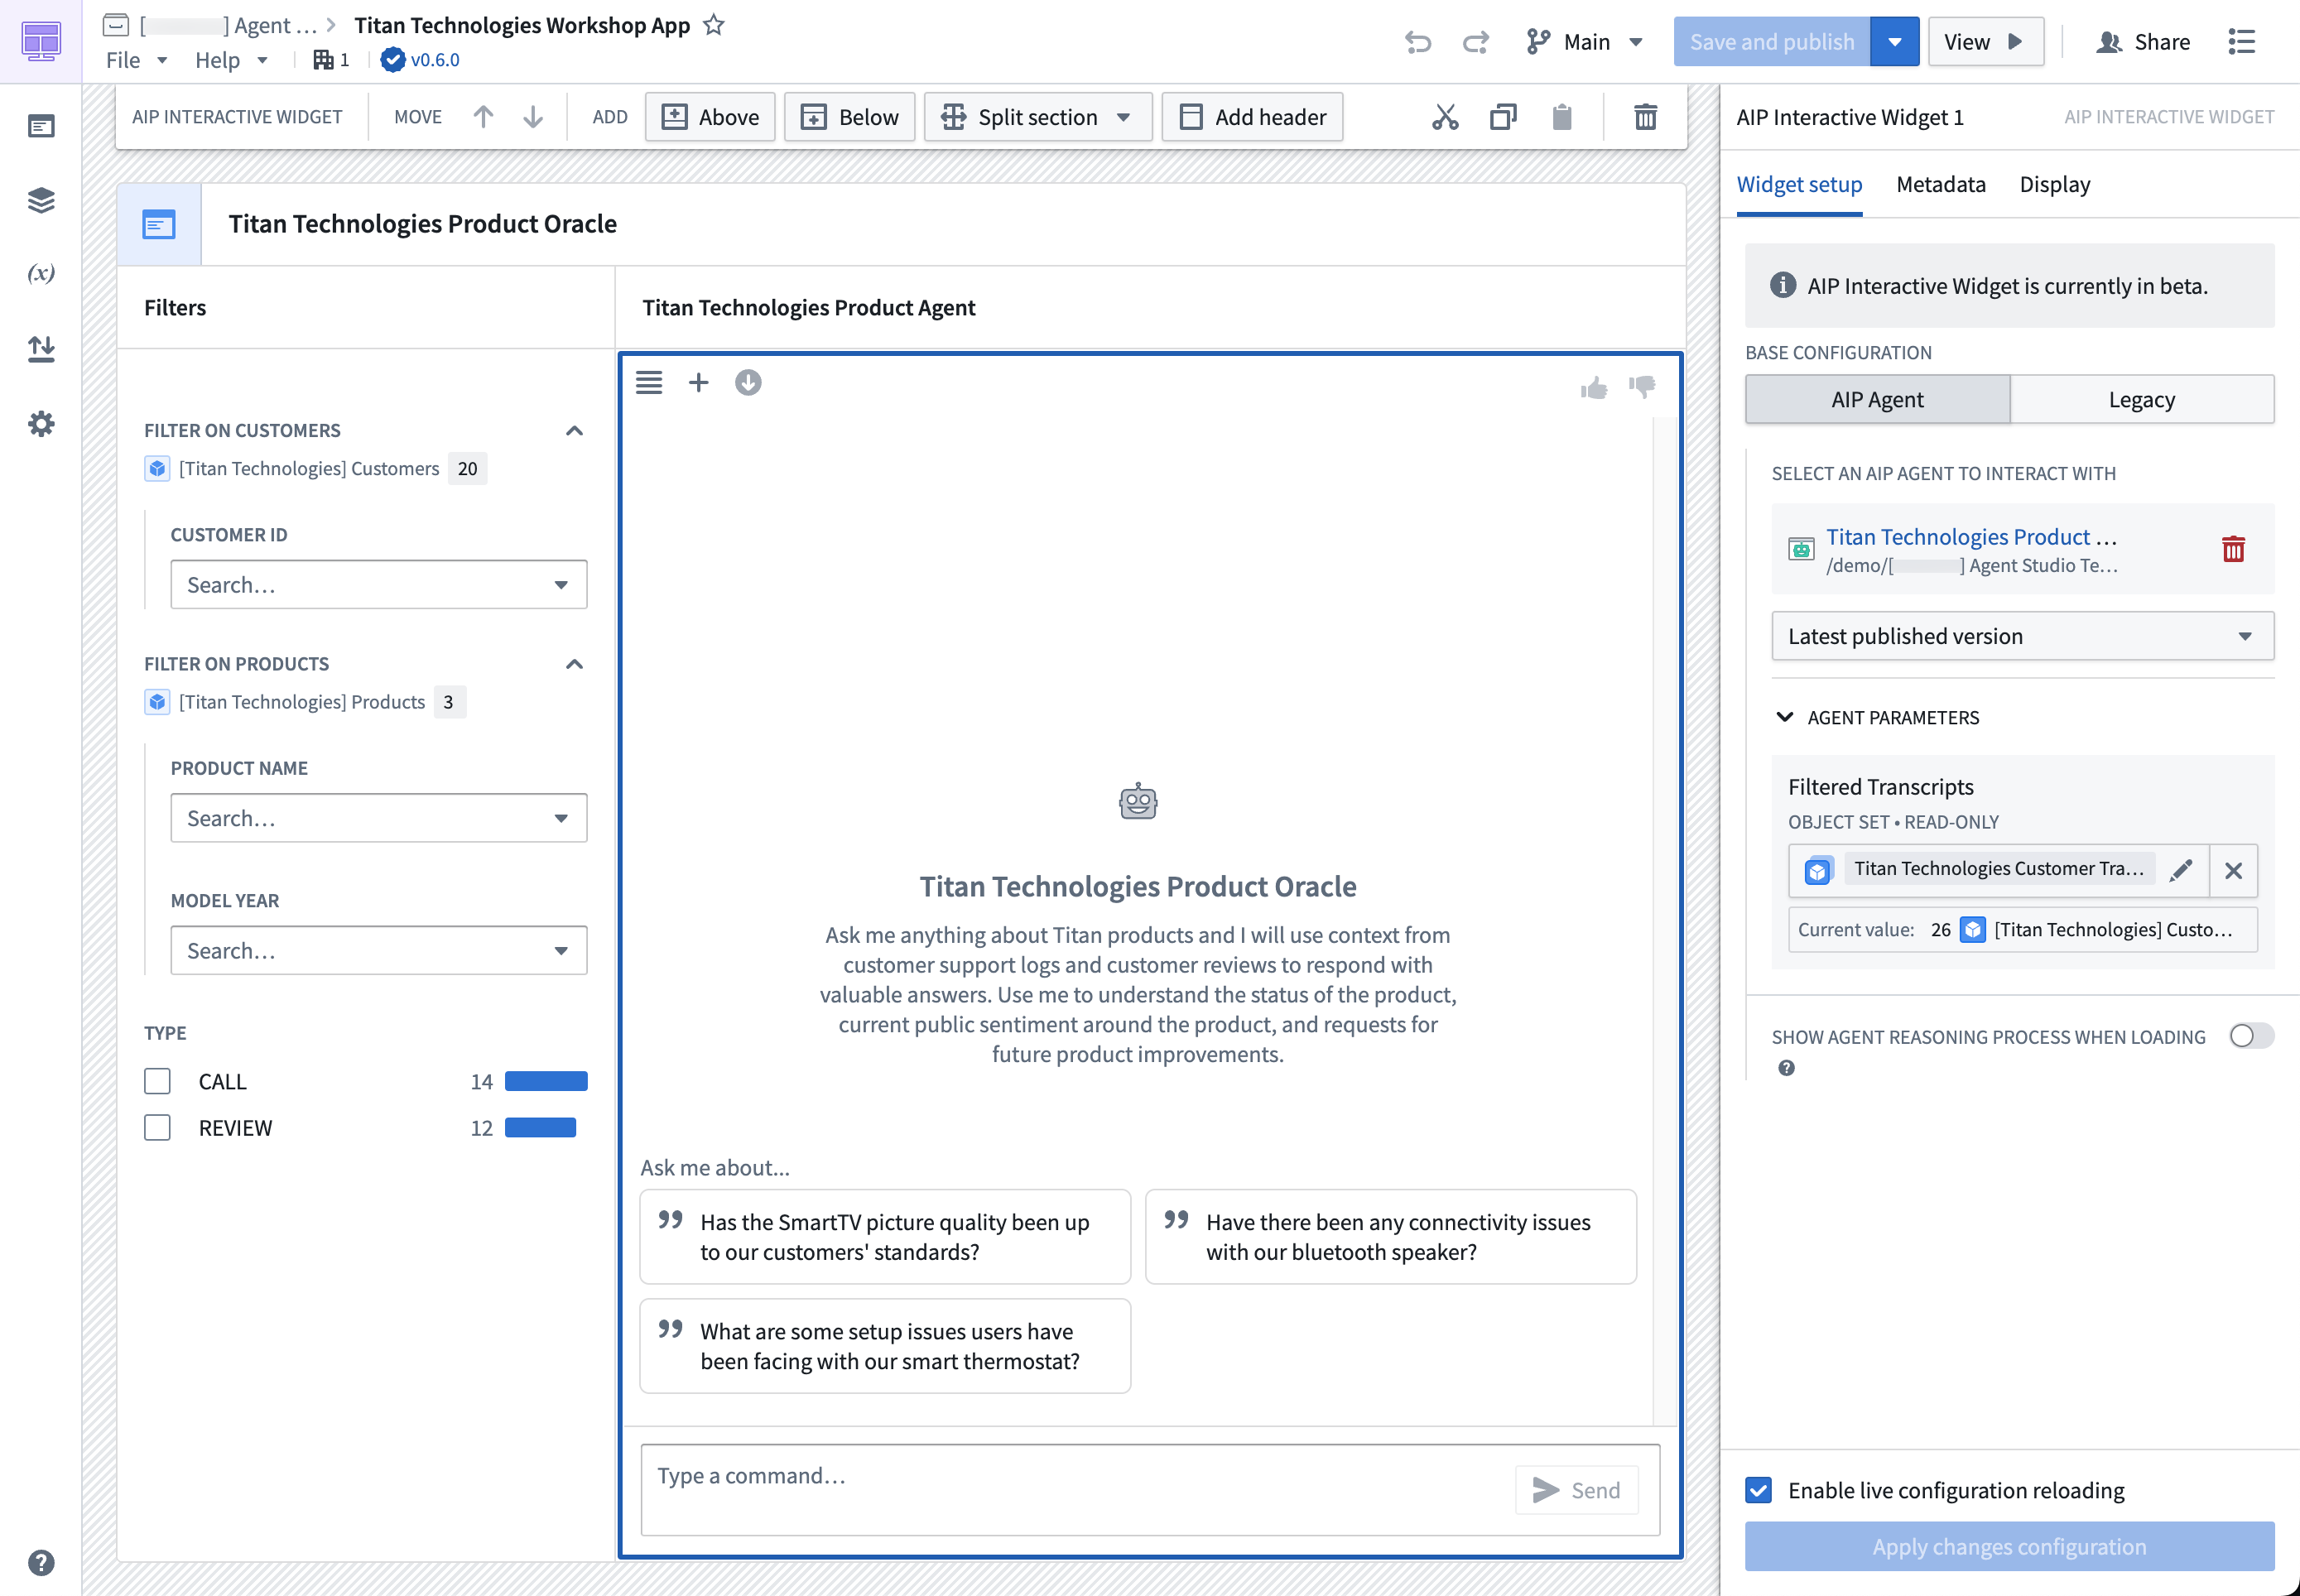Open the Help menu
This screenshot has width=2300, height=1596.
[230, 60]
